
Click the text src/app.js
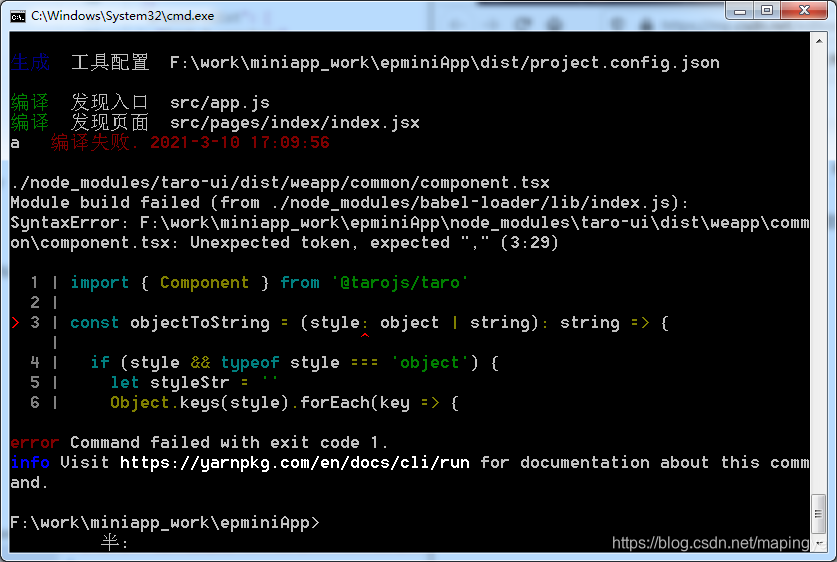(220, 103)
